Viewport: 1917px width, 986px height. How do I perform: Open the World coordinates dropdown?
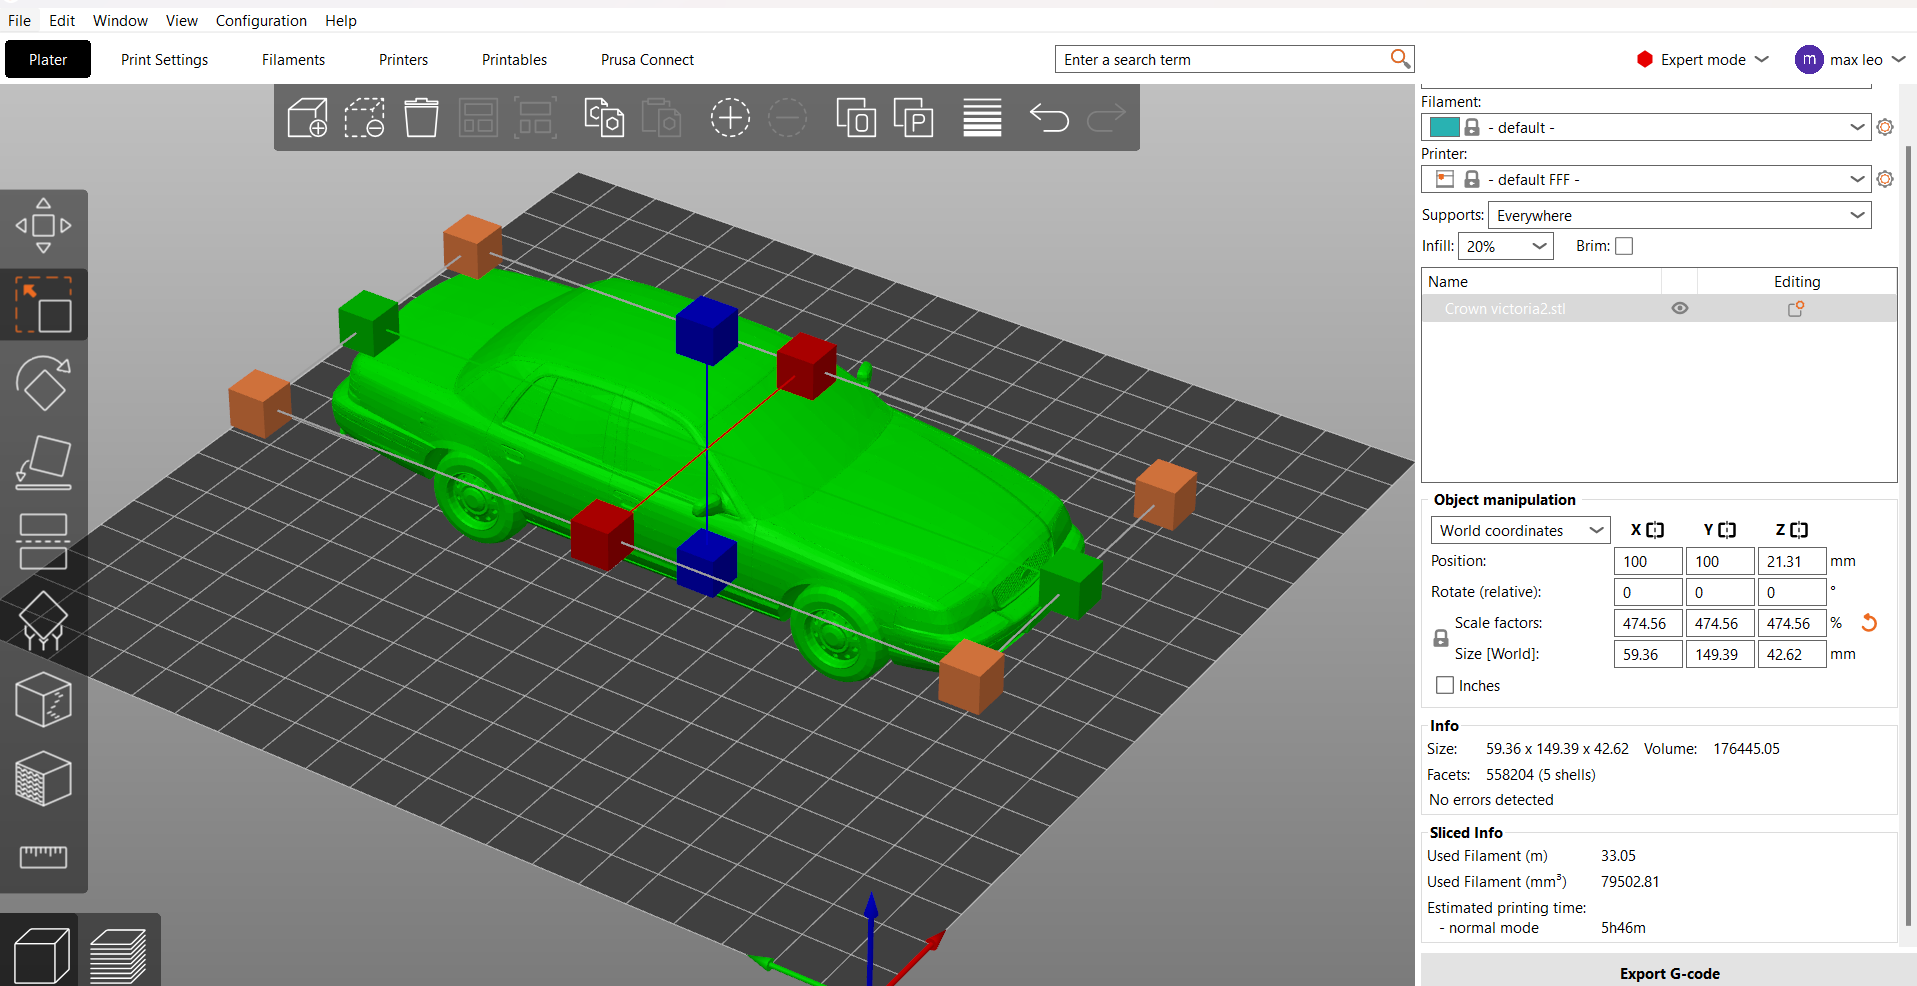tap(1520, 530)
